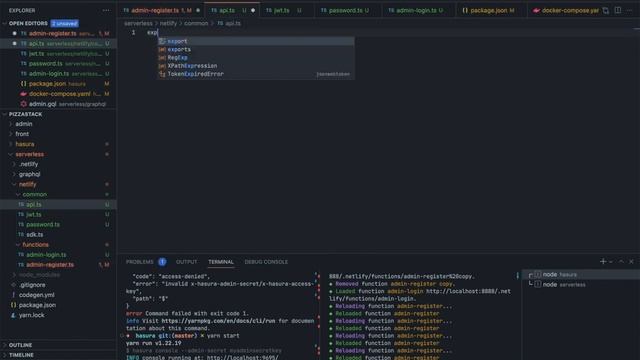This screenshot has width=640, height=360.
Task: Close the bottom panel
Action: [631, 262]
